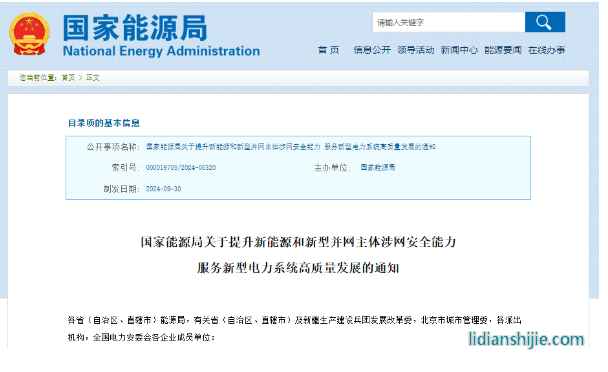Click the 正文 breadcrumb item
The width and height of the screenshot is (608, 372).
coord(93,78)
